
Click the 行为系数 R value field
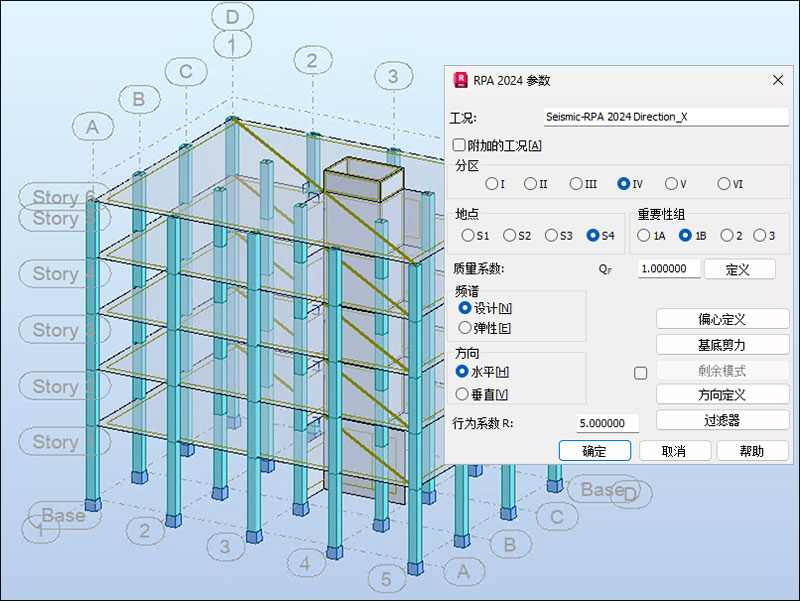click(x=607, y=423)
